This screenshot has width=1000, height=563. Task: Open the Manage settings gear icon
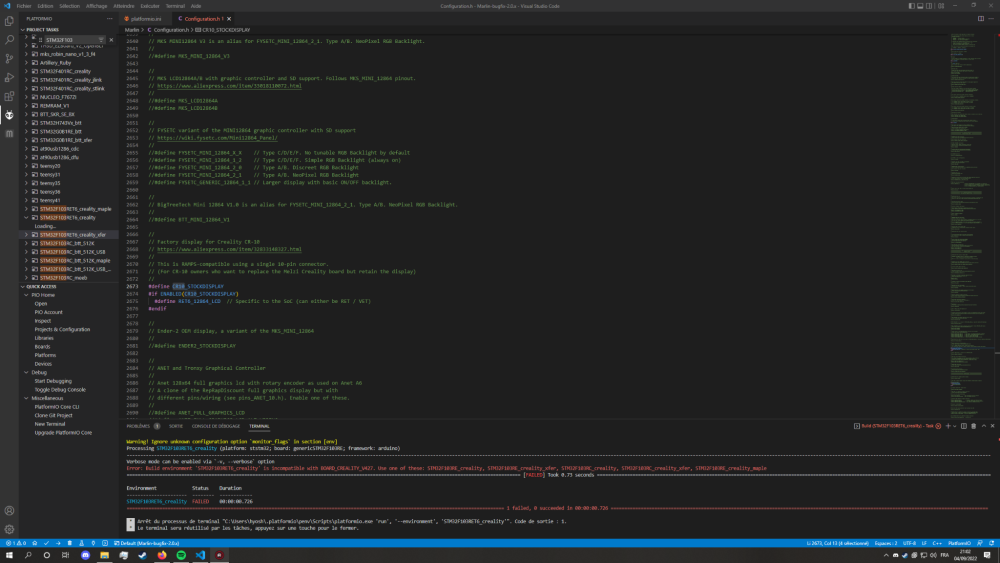tap(9, 529)
